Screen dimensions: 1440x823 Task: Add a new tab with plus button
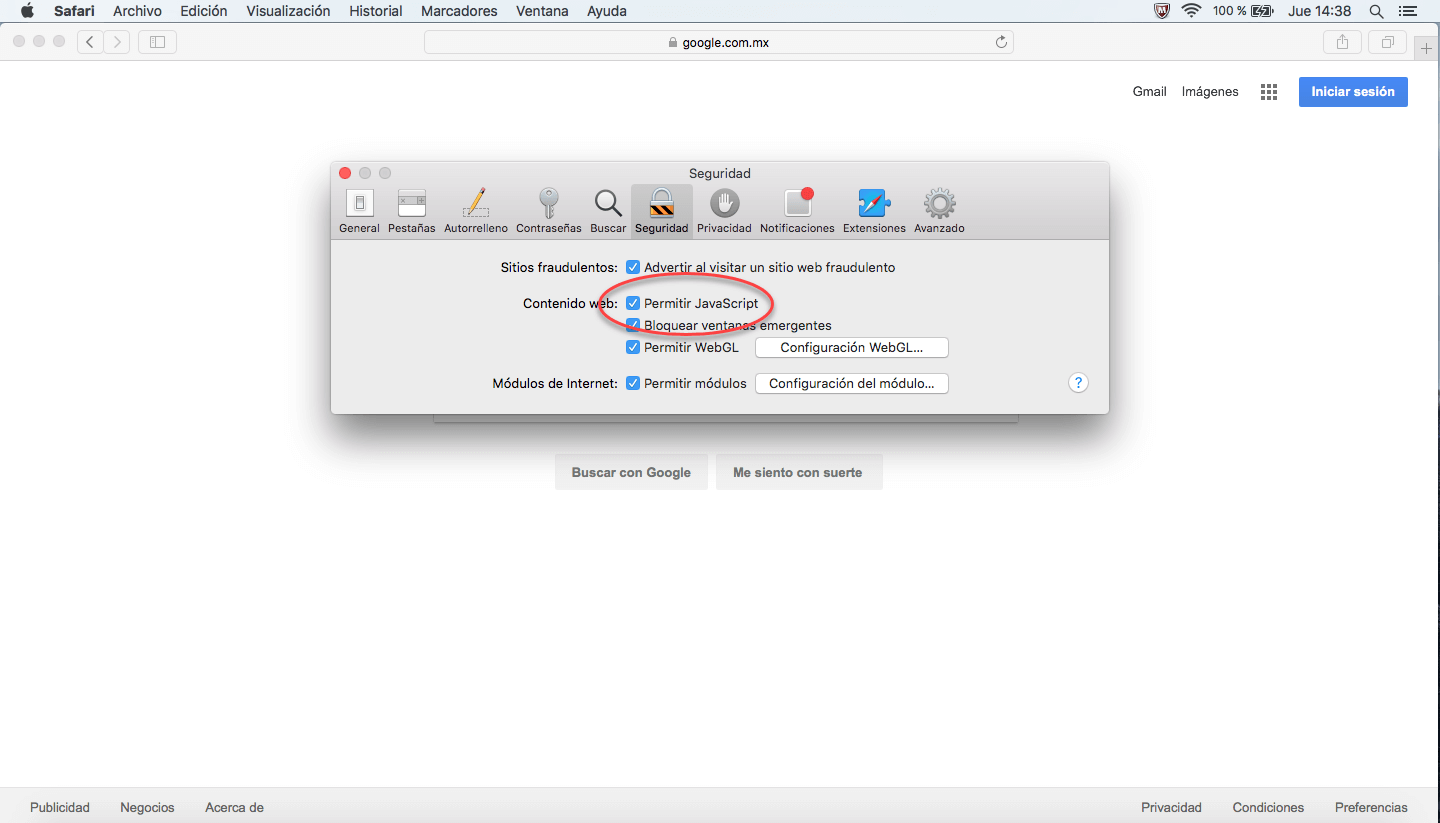pos(1426,48)
